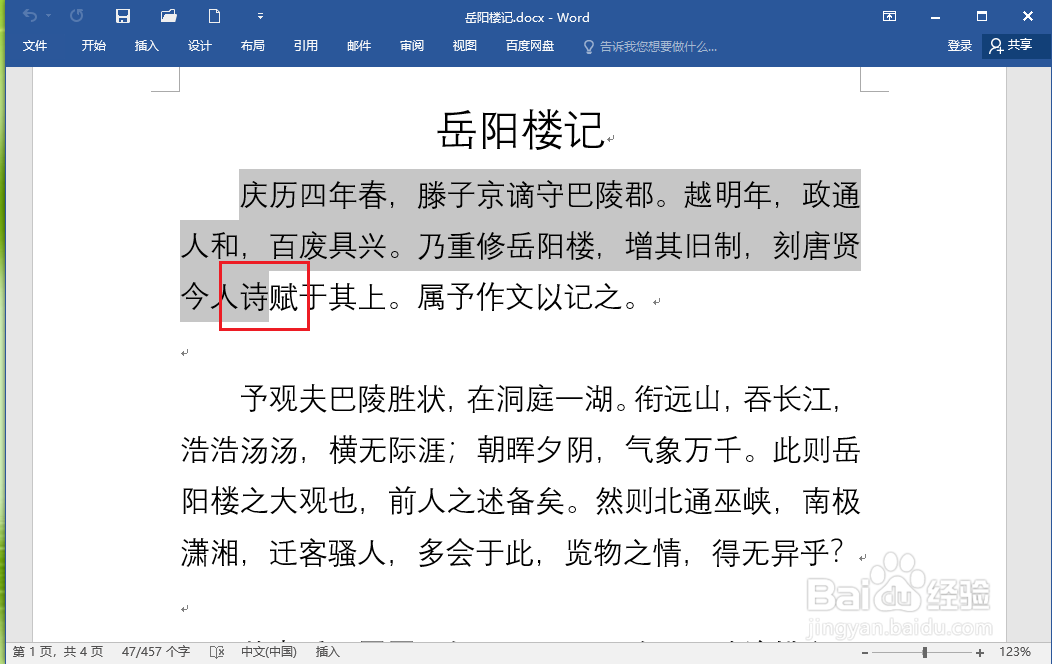Screen dimensions: 1052x664
Task: Click the Undo arrow in quick access toolbar
Action: [x=30, y=15]
